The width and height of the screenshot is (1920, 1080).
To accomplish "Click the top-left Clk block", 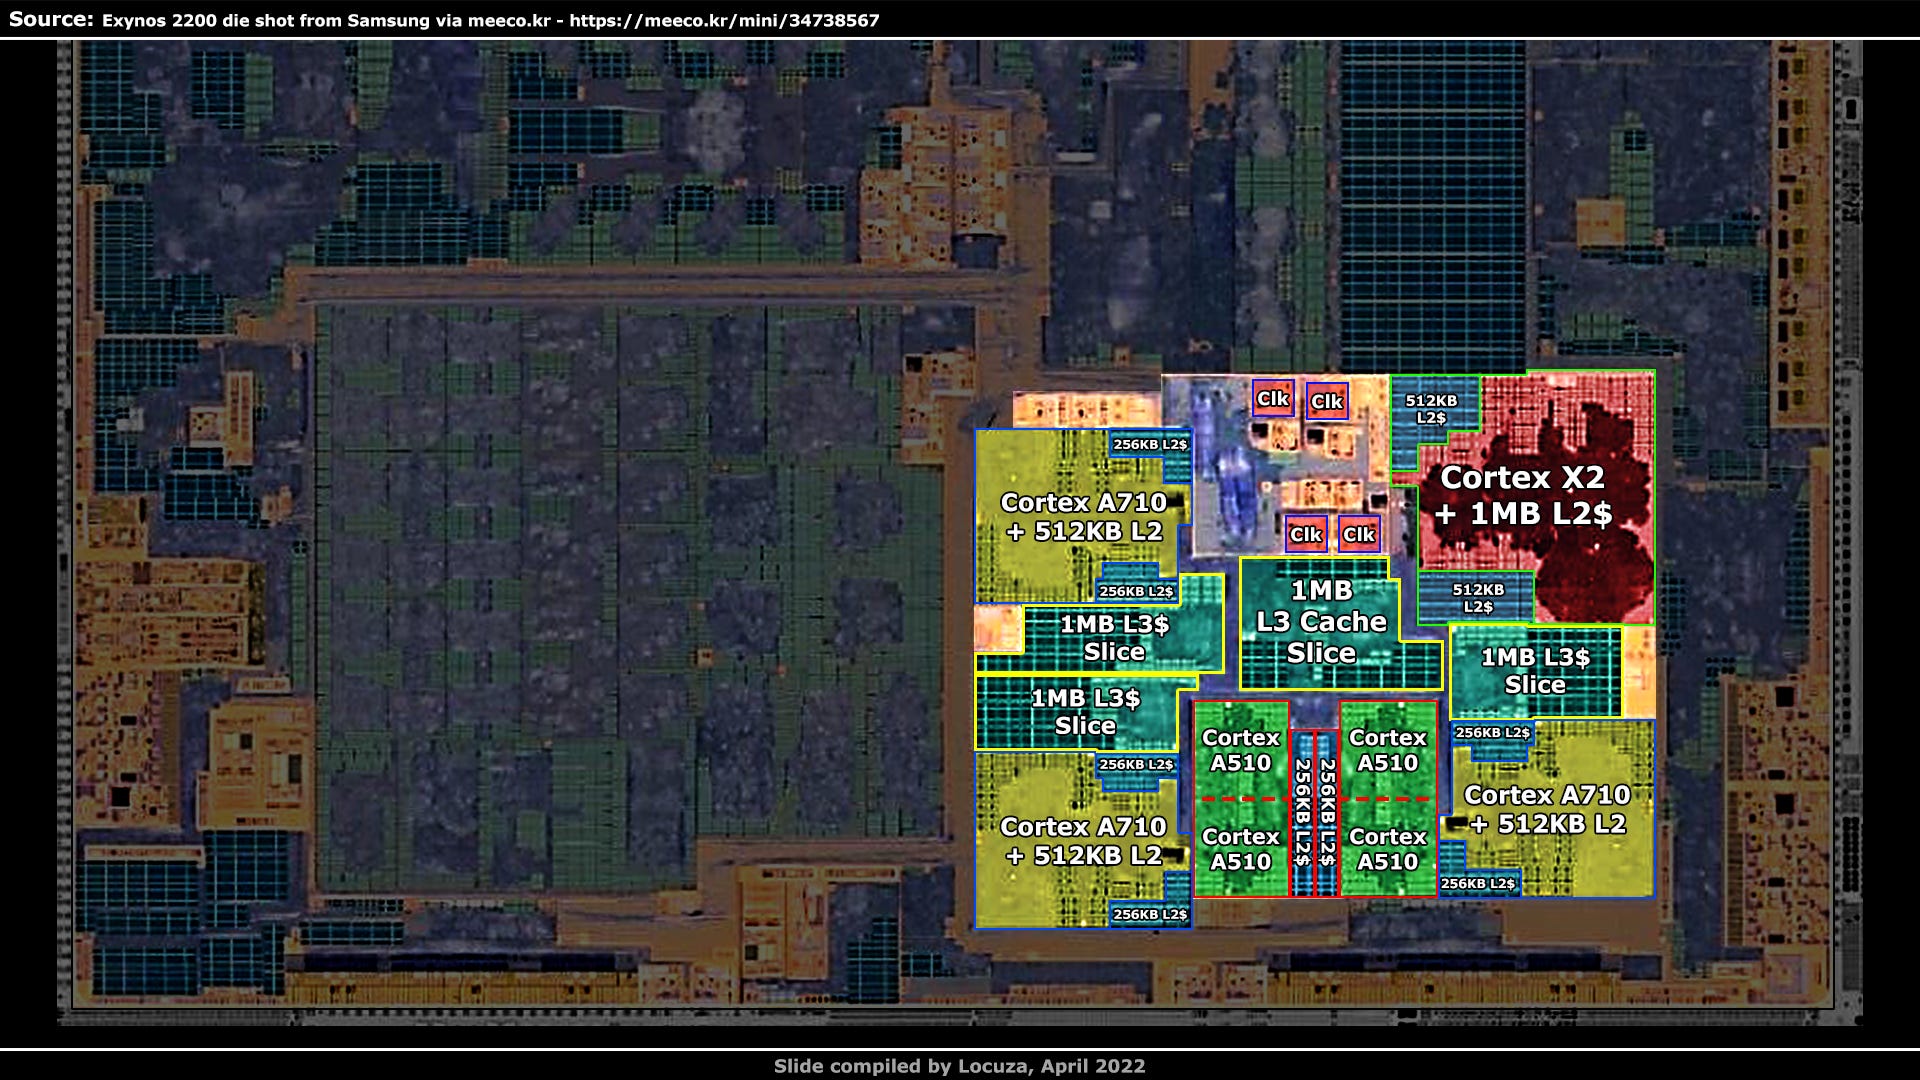I will tap(1272, 400).
